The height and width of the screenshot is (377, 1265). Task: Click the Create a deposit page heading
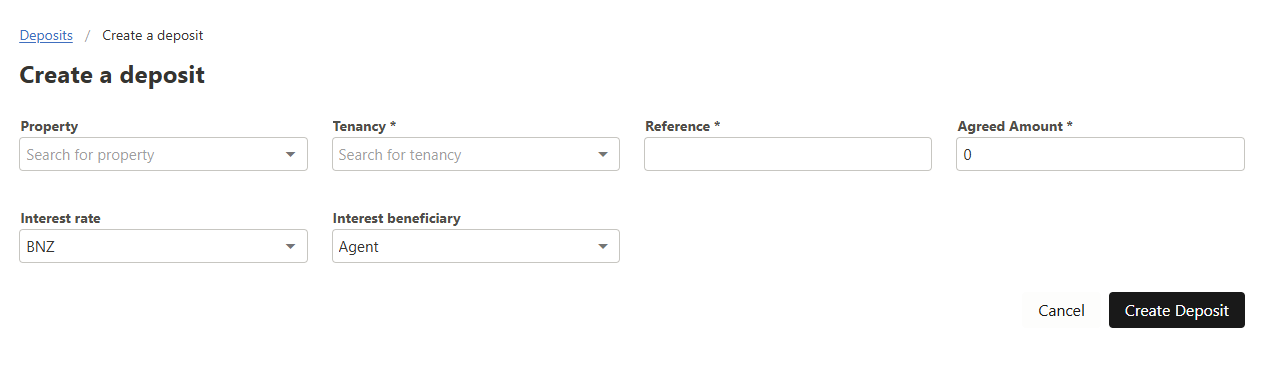112,75
